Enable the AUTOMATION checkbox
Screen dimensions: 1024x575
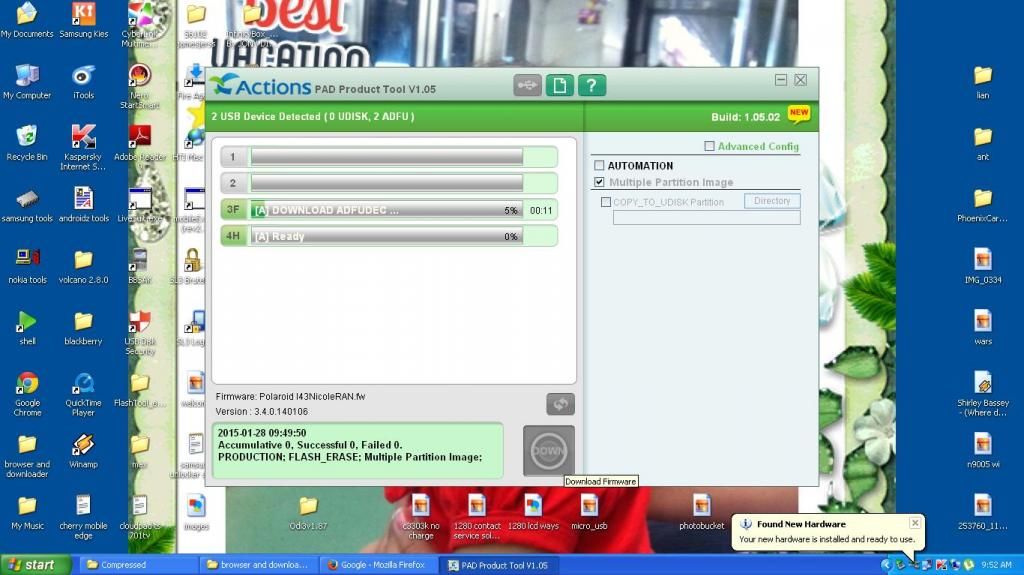click(599, 165)
